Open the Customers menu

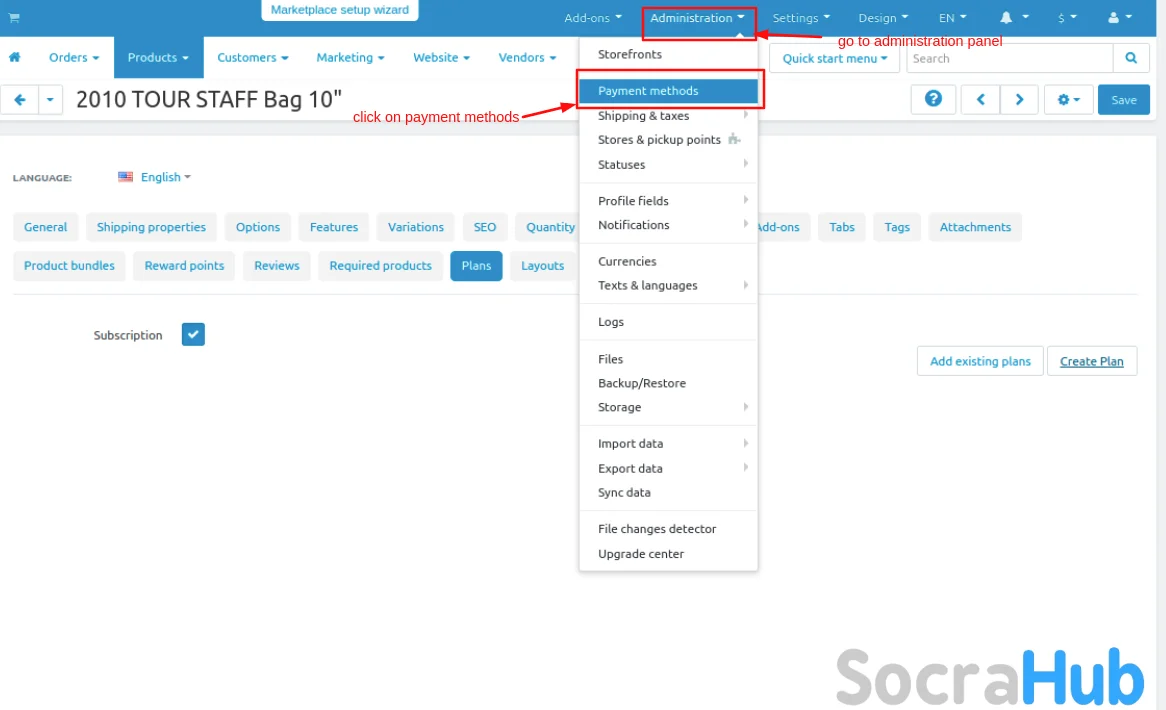pyautogui.click(x=253, y=57)
